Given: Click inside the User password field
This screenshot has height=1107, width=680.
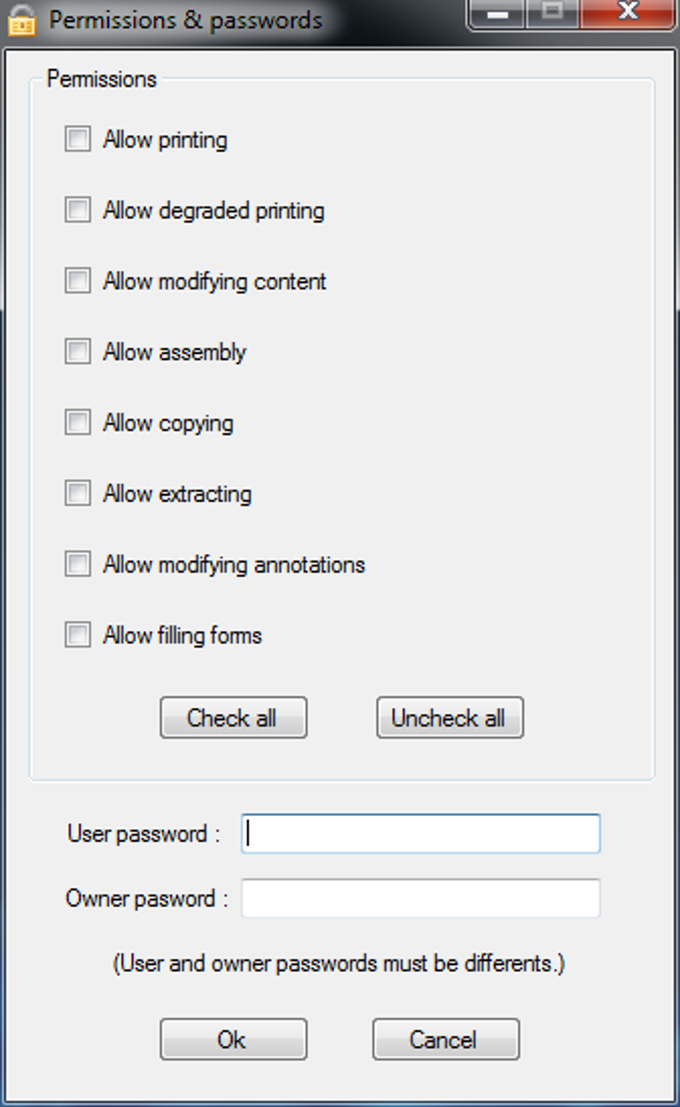Looking at the screenshot, I should click(x=418, y=832).
